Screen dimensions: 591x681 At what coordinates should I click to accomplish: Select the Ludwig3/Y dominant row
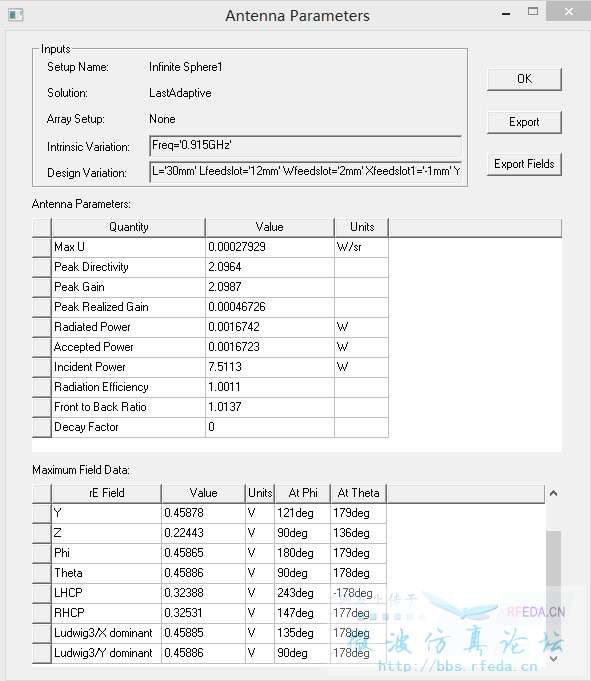209,653
